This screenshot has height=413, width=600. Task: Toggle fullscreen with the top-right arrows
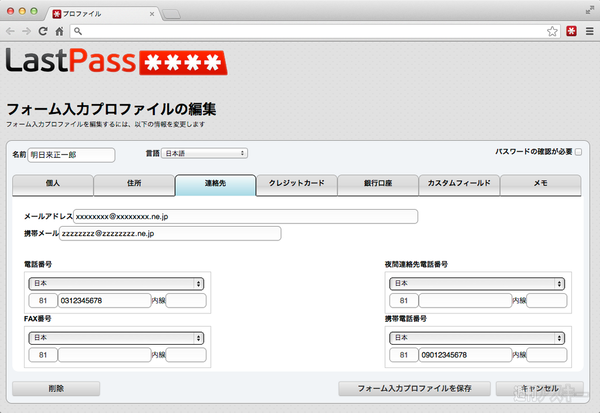(x=590, y=10)
